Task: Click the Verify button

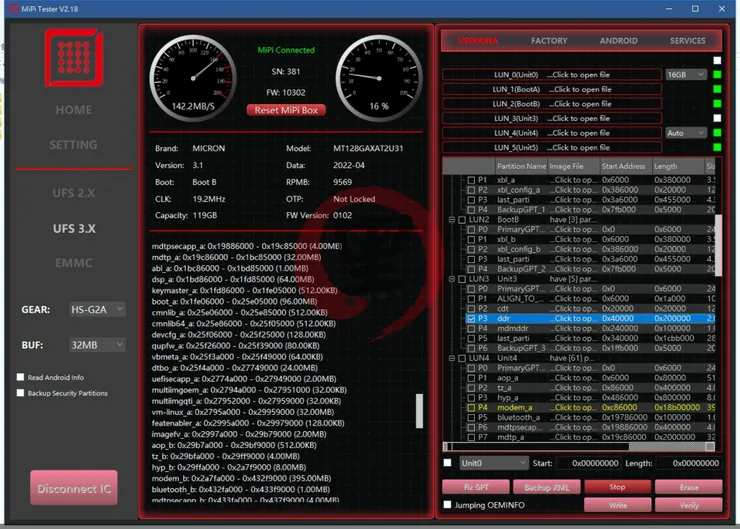Action: pyautogui.click(x=689, y=505)
